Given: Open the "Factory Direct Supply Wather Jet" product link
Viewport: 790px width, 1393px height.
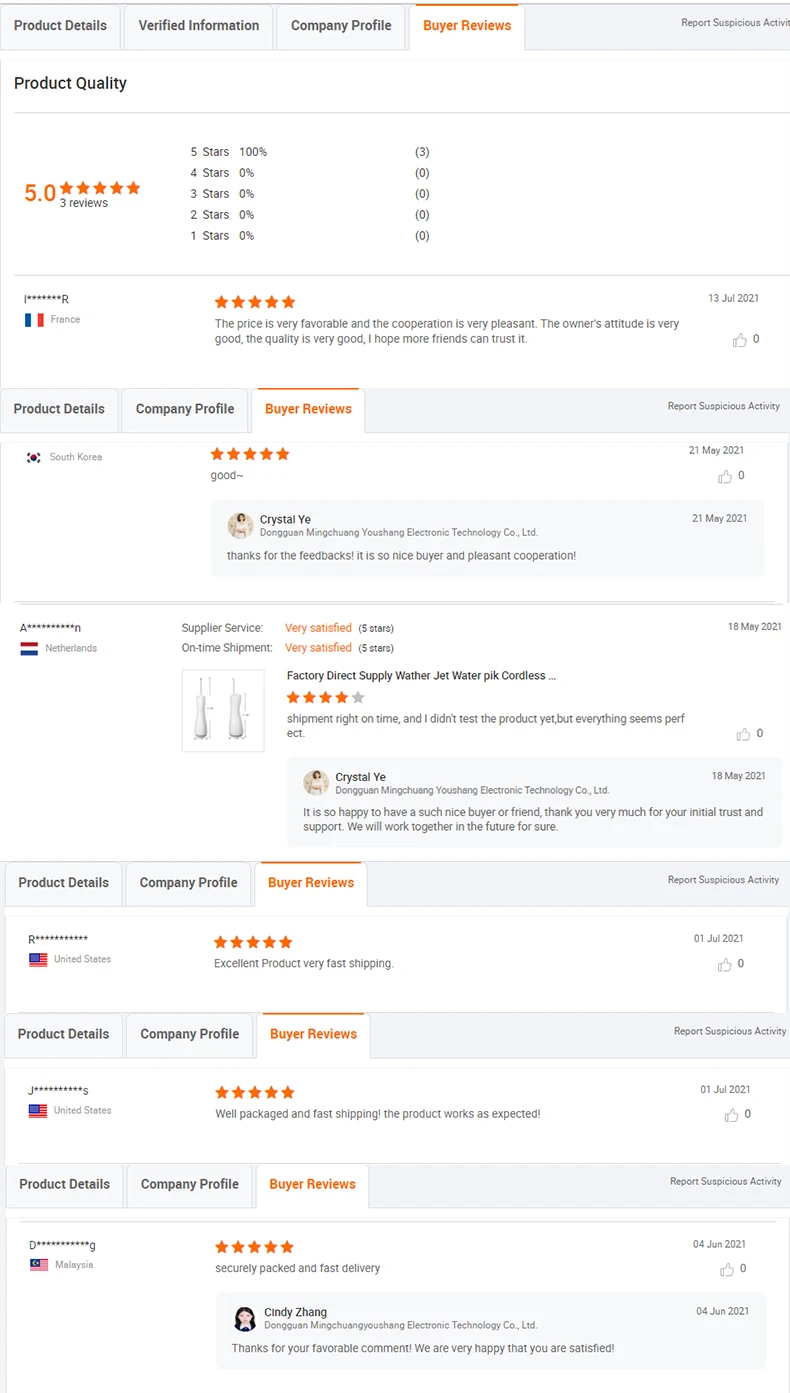Looking at the screenshot, I should 421,676.
